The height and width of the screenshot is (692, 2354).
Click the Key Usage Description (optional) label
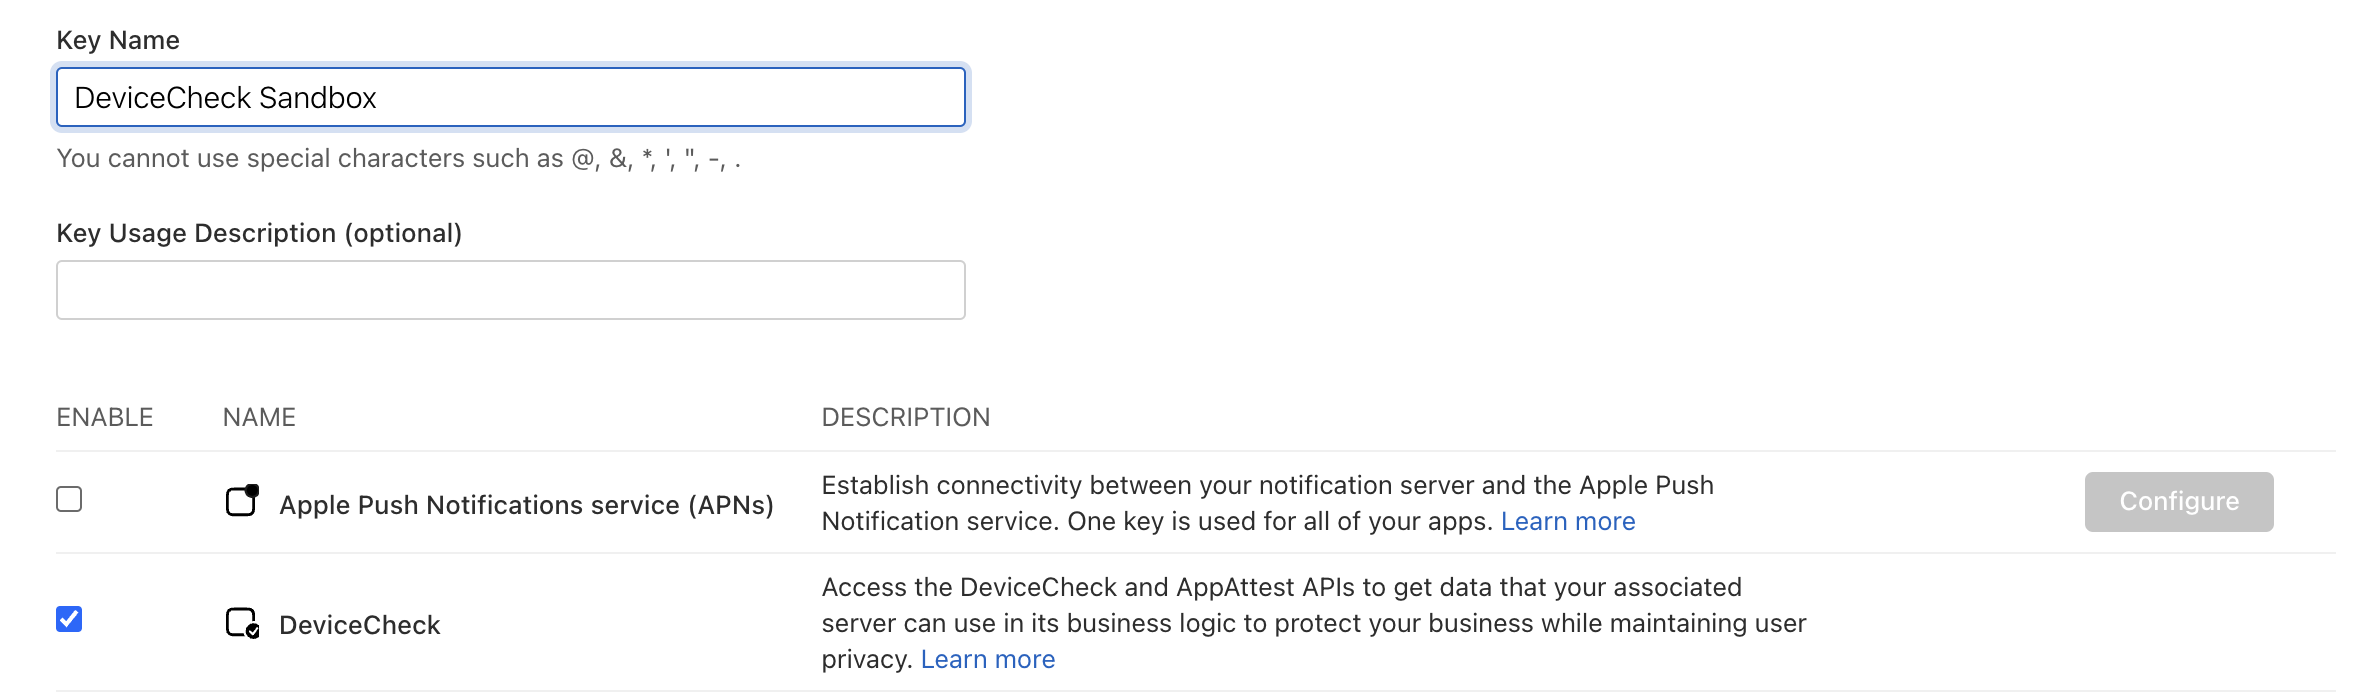259,233
